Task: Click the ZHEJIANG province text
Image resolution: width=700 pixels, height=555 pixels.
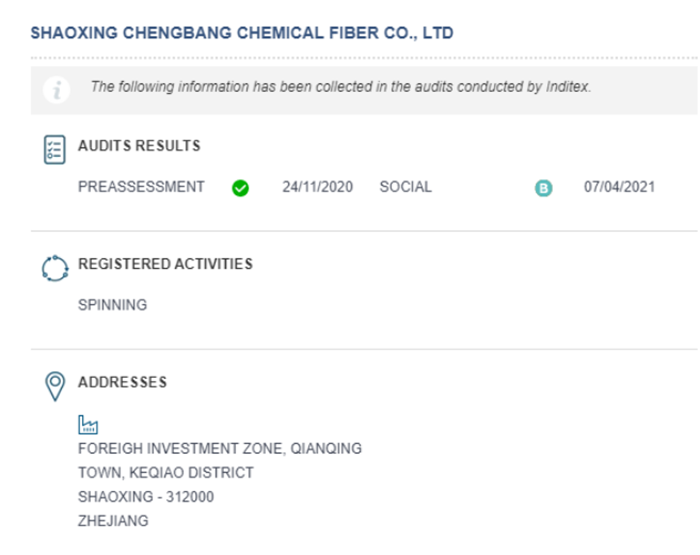Action: [x=113, y=521]
